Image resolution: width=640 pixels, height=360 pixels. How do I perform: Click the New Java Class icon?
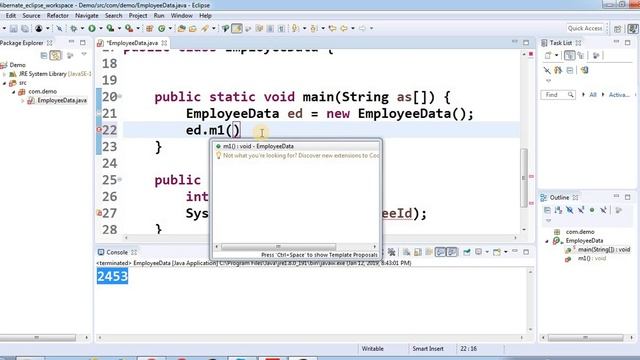tap(162, 29)
